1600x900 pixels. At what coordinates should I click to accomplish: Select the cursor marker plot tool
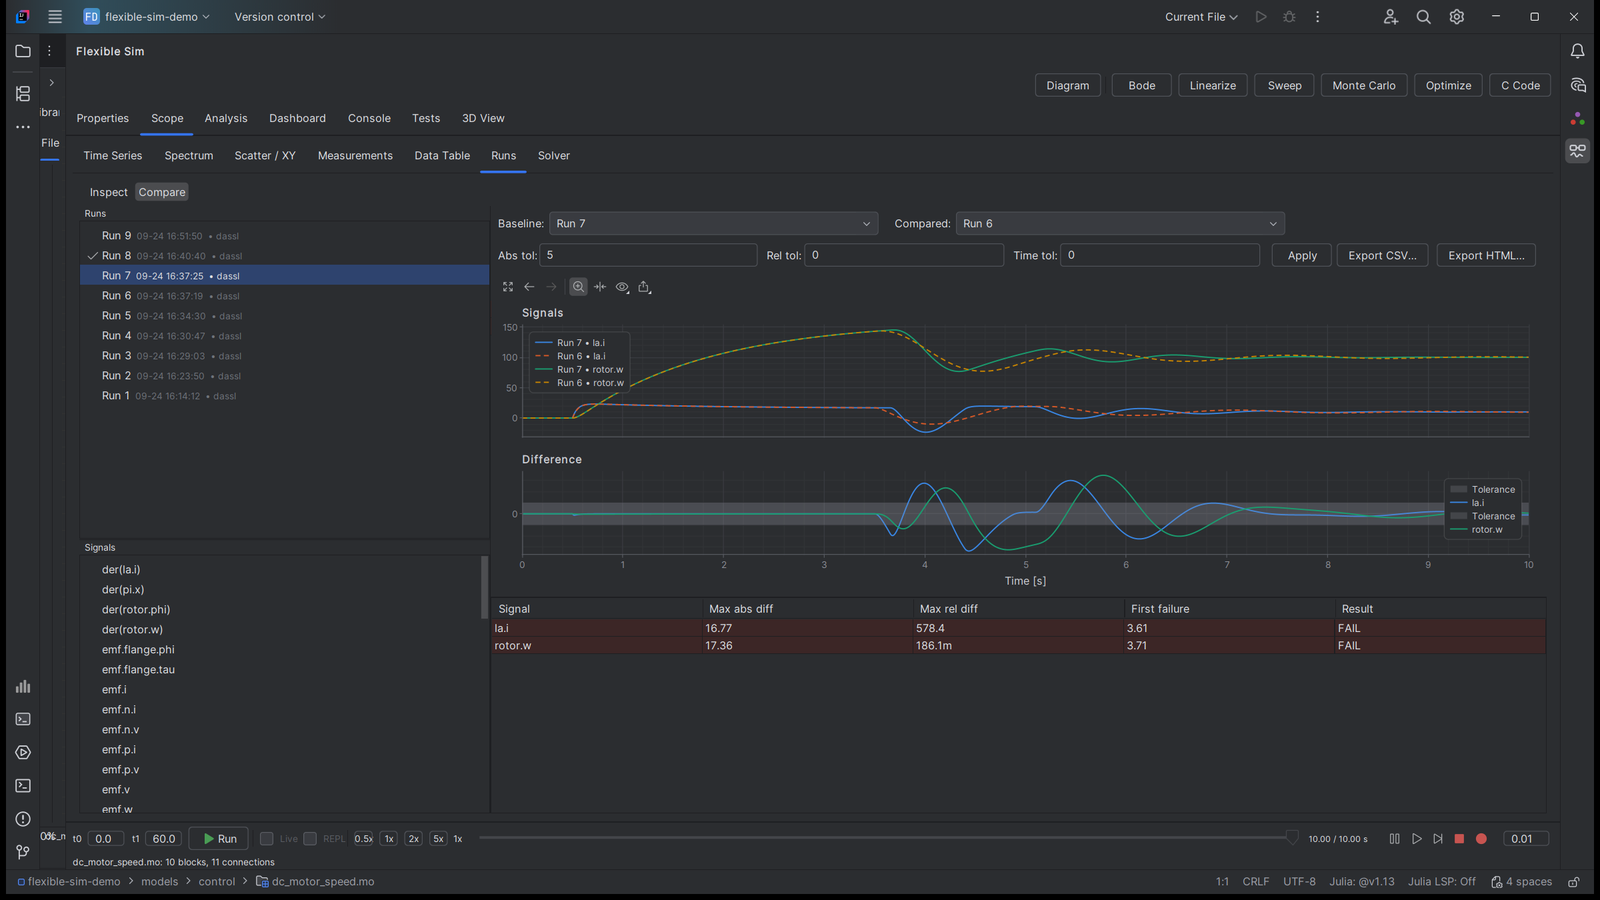tap(600, 287)
